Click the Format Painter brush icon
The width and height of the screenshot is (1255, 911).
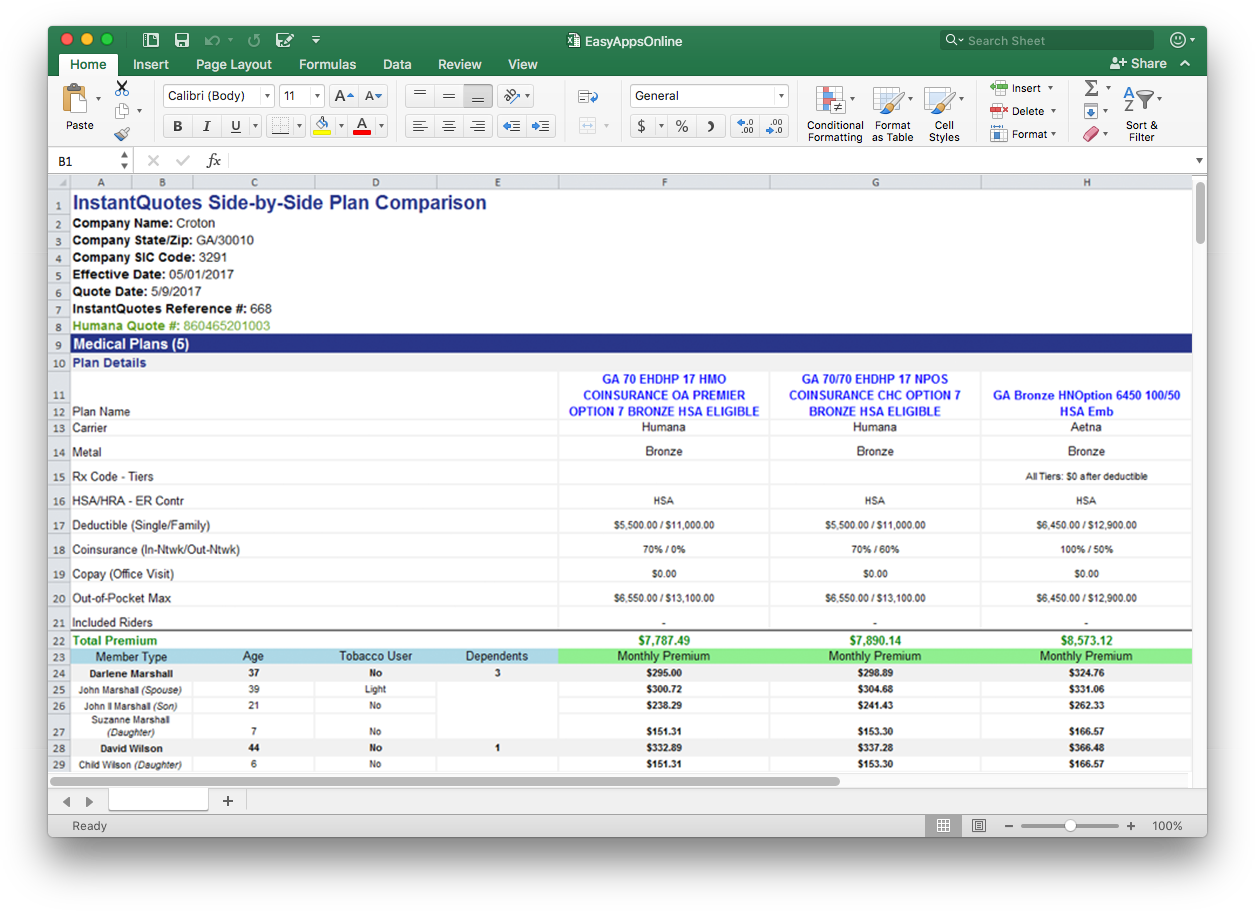122,134
